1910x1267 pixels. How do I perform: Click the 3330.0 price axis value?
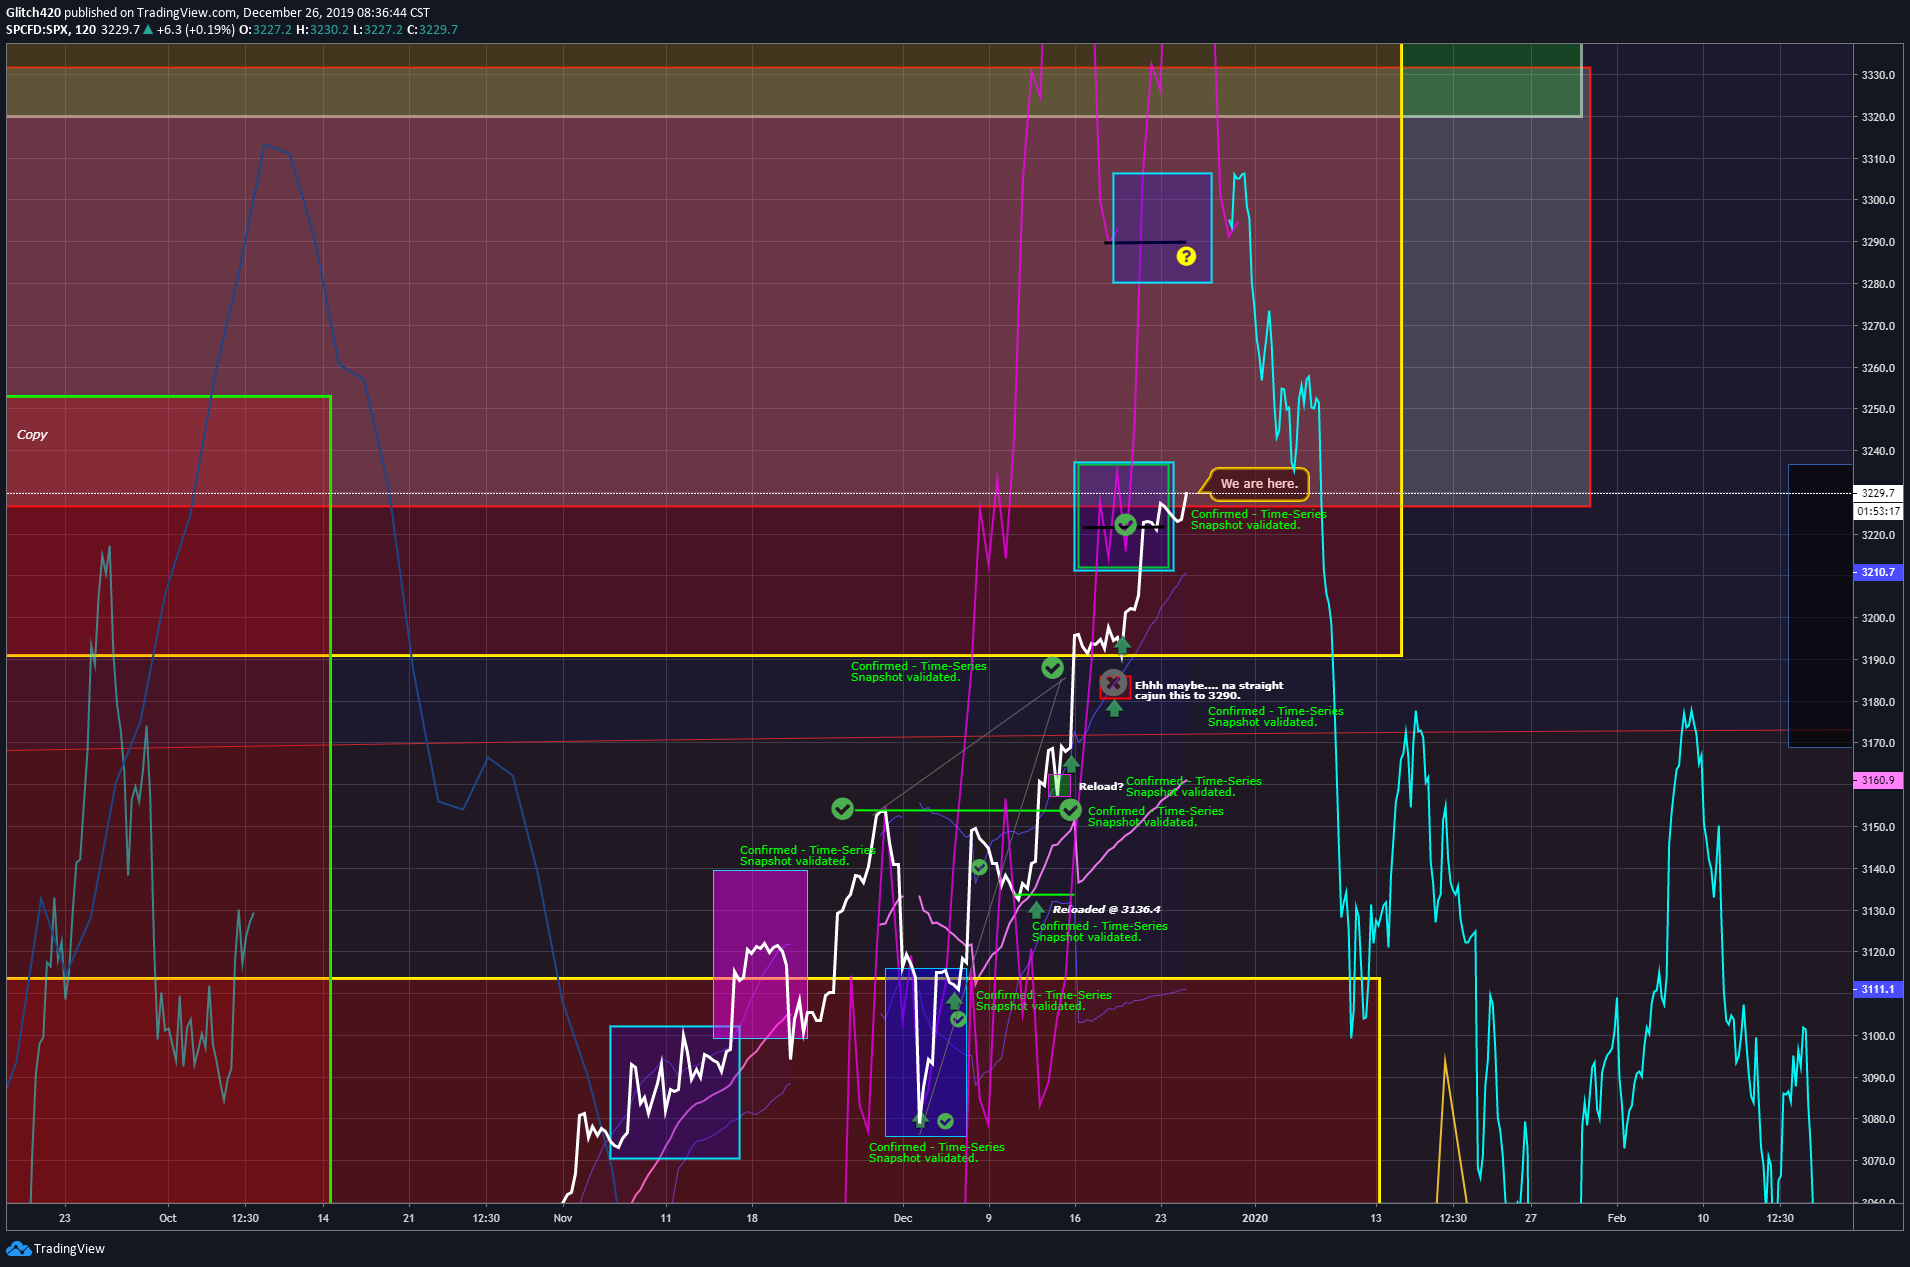point(1878,75)
